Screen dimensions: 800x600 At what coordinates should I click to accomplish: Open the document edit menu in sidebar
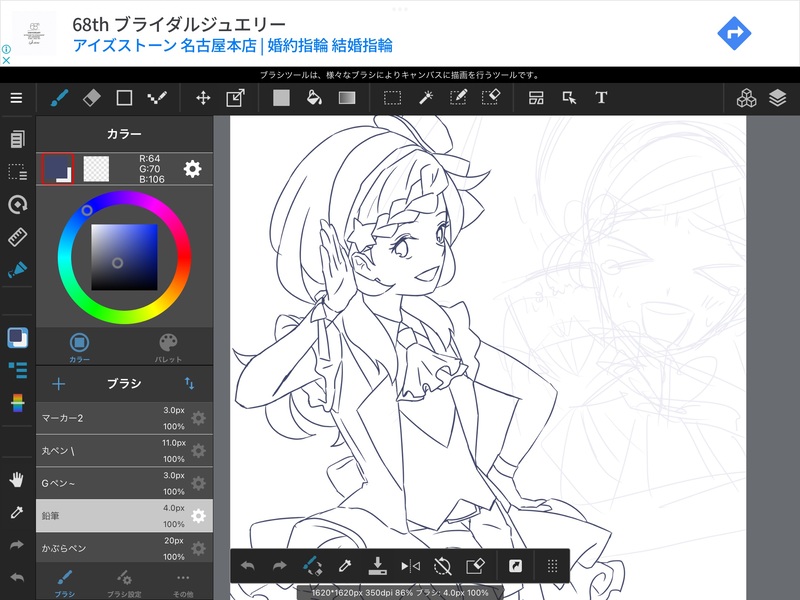coord(17,139)
